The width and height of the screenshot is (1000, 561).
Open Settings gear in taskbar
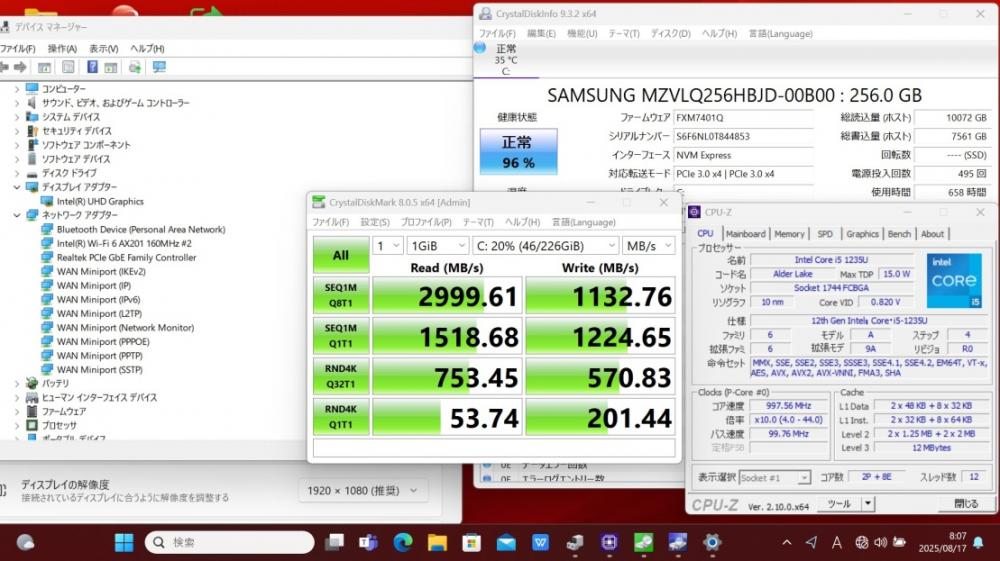point(712,543)
